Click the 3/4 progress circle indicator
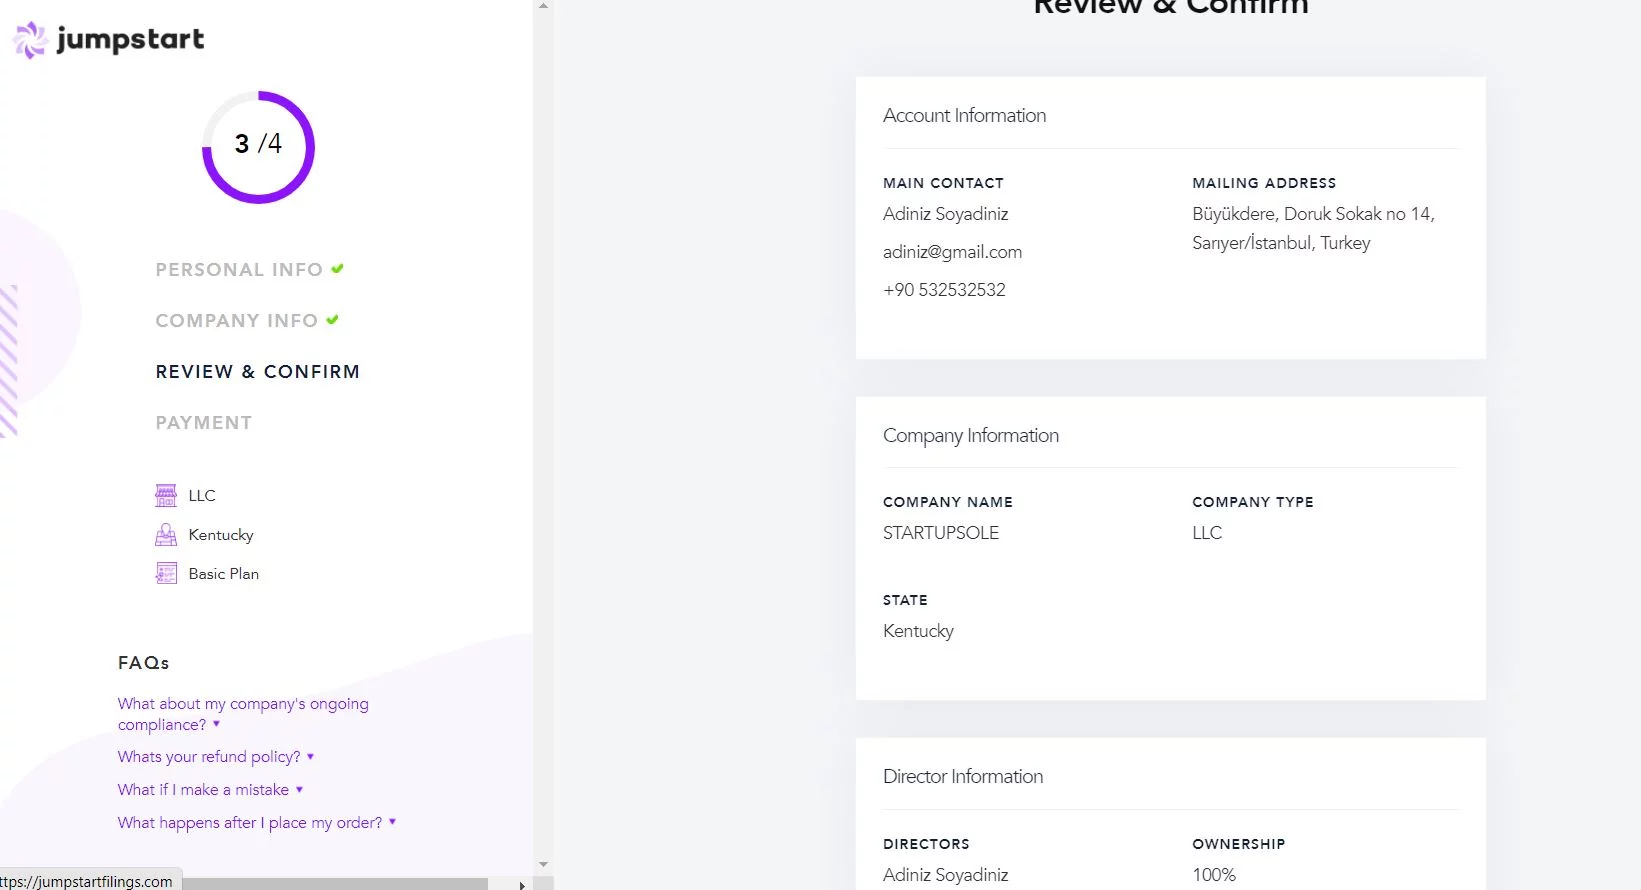 tap(258, 146)
